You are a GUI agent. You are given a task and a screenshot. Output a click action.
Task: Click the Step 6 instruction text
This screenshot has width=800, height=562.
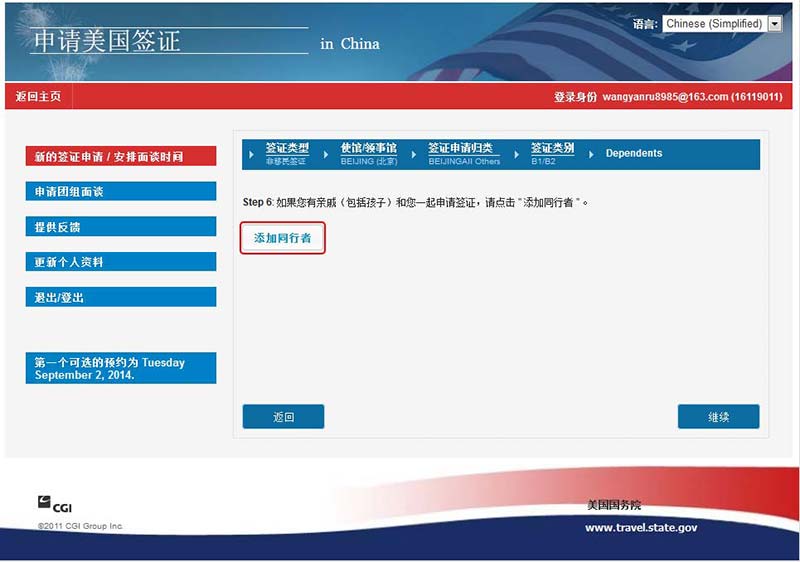[x=415, y=202]
